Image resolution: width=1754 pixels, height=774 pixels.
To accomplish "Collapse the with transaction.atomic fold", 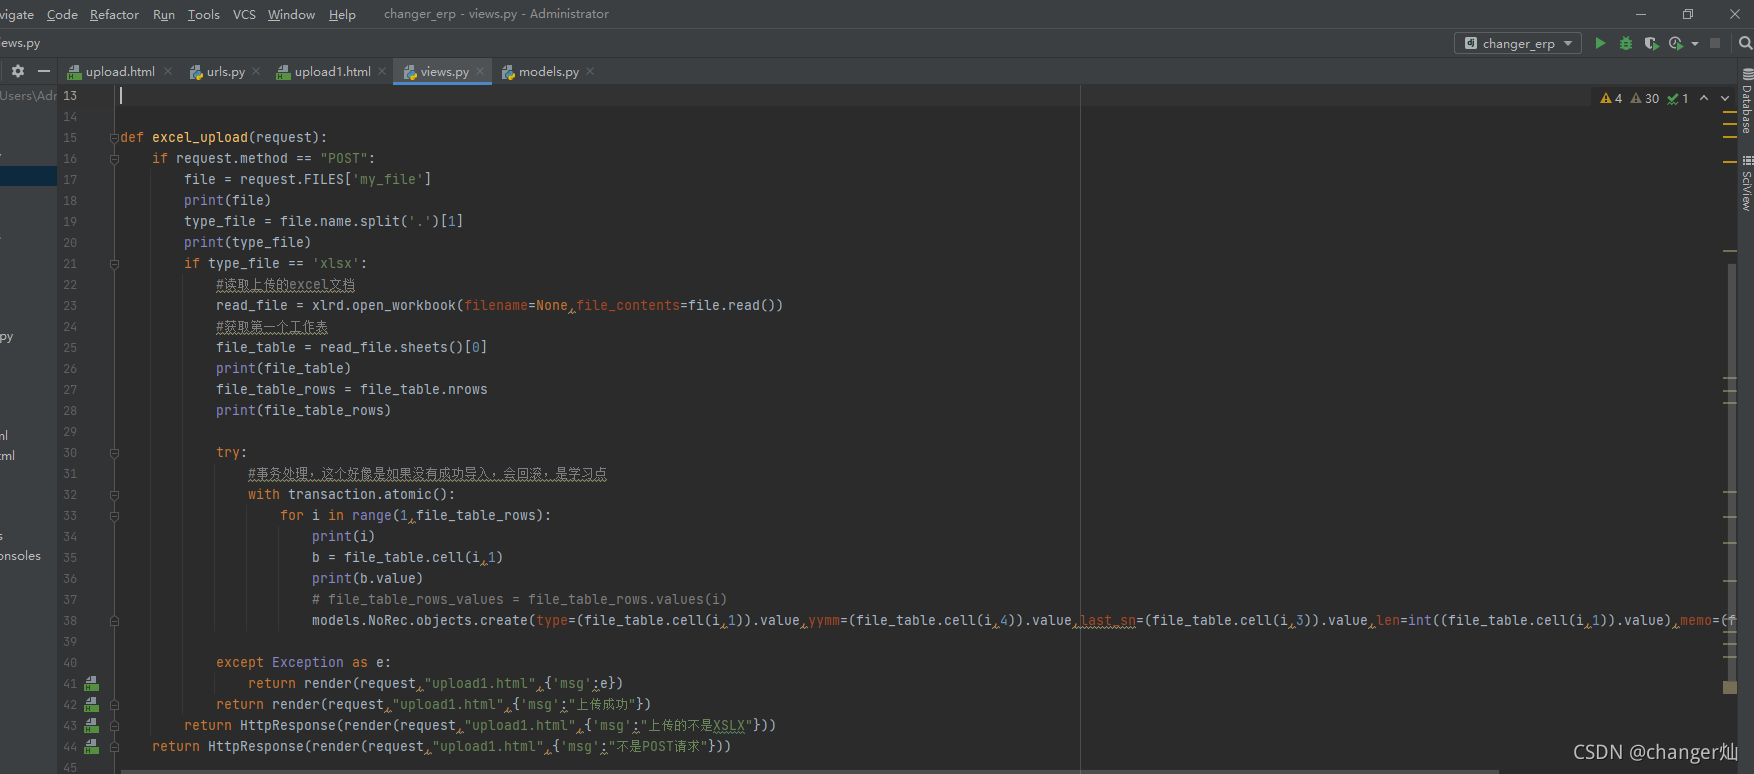I will tap(114, 495).
